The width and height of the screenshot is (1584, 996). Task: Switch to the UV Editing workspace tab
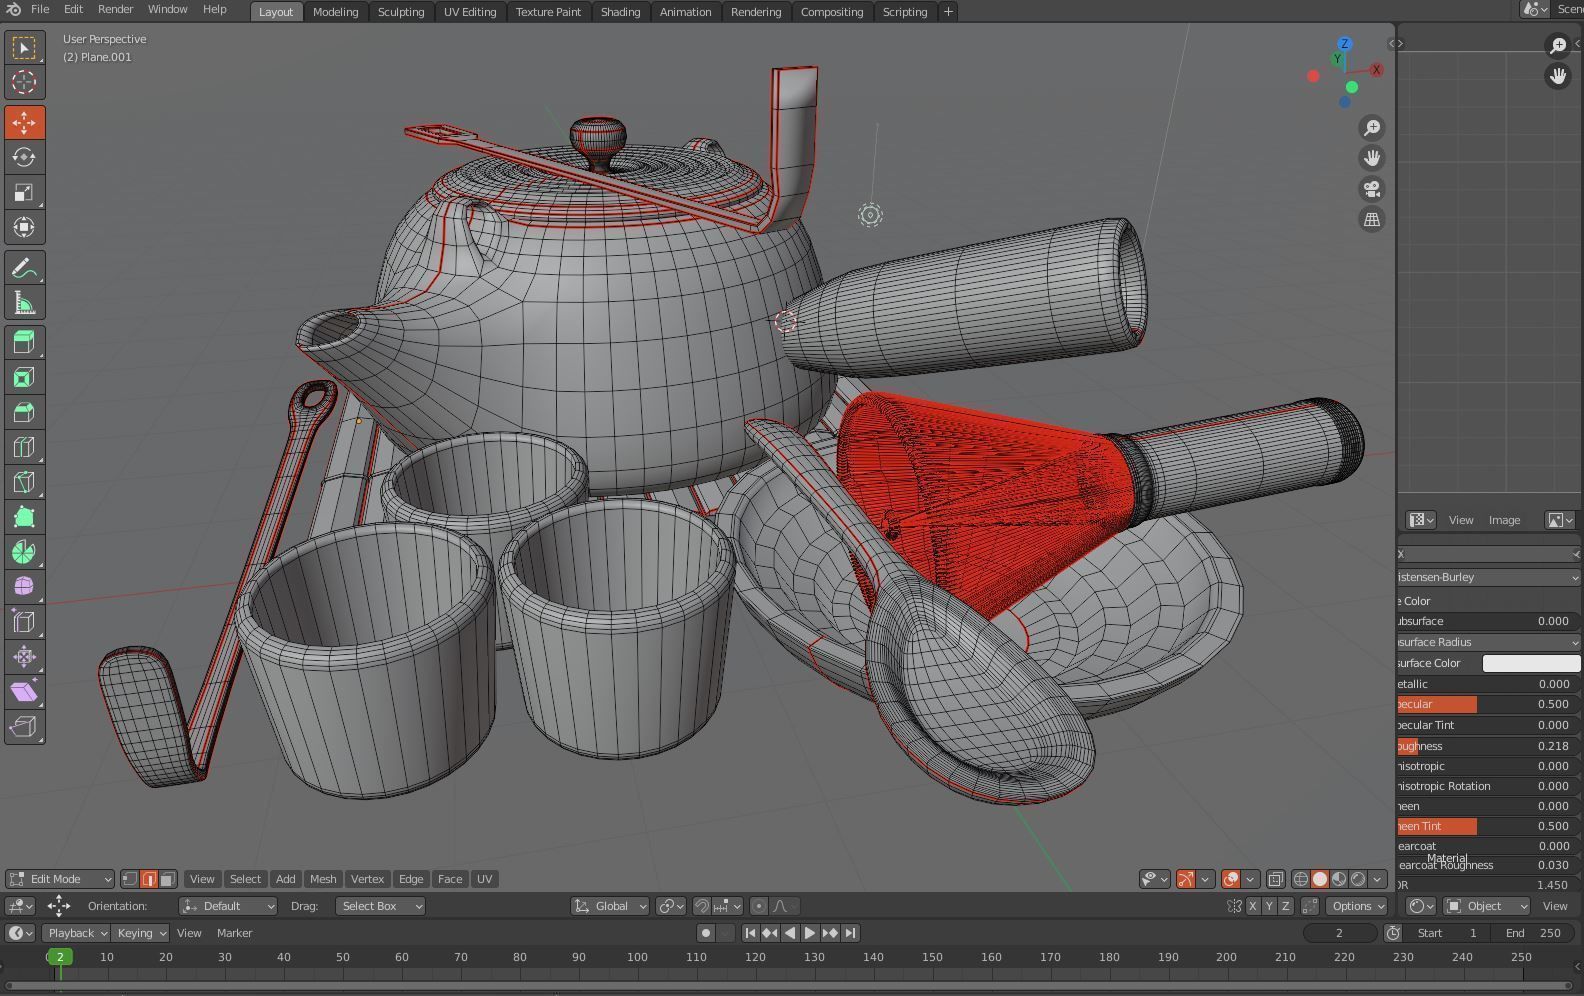[470, 12]
